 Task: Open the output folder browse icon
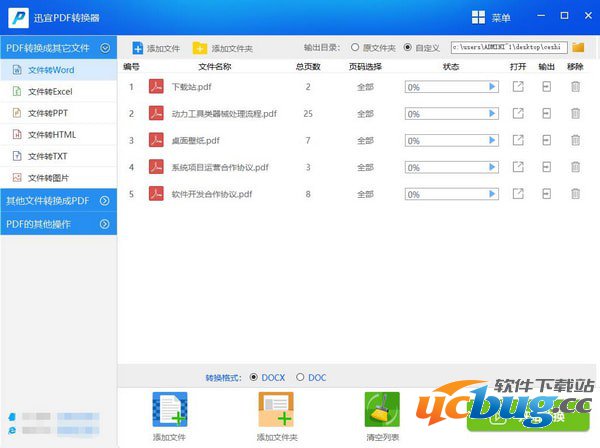(578, 47)
